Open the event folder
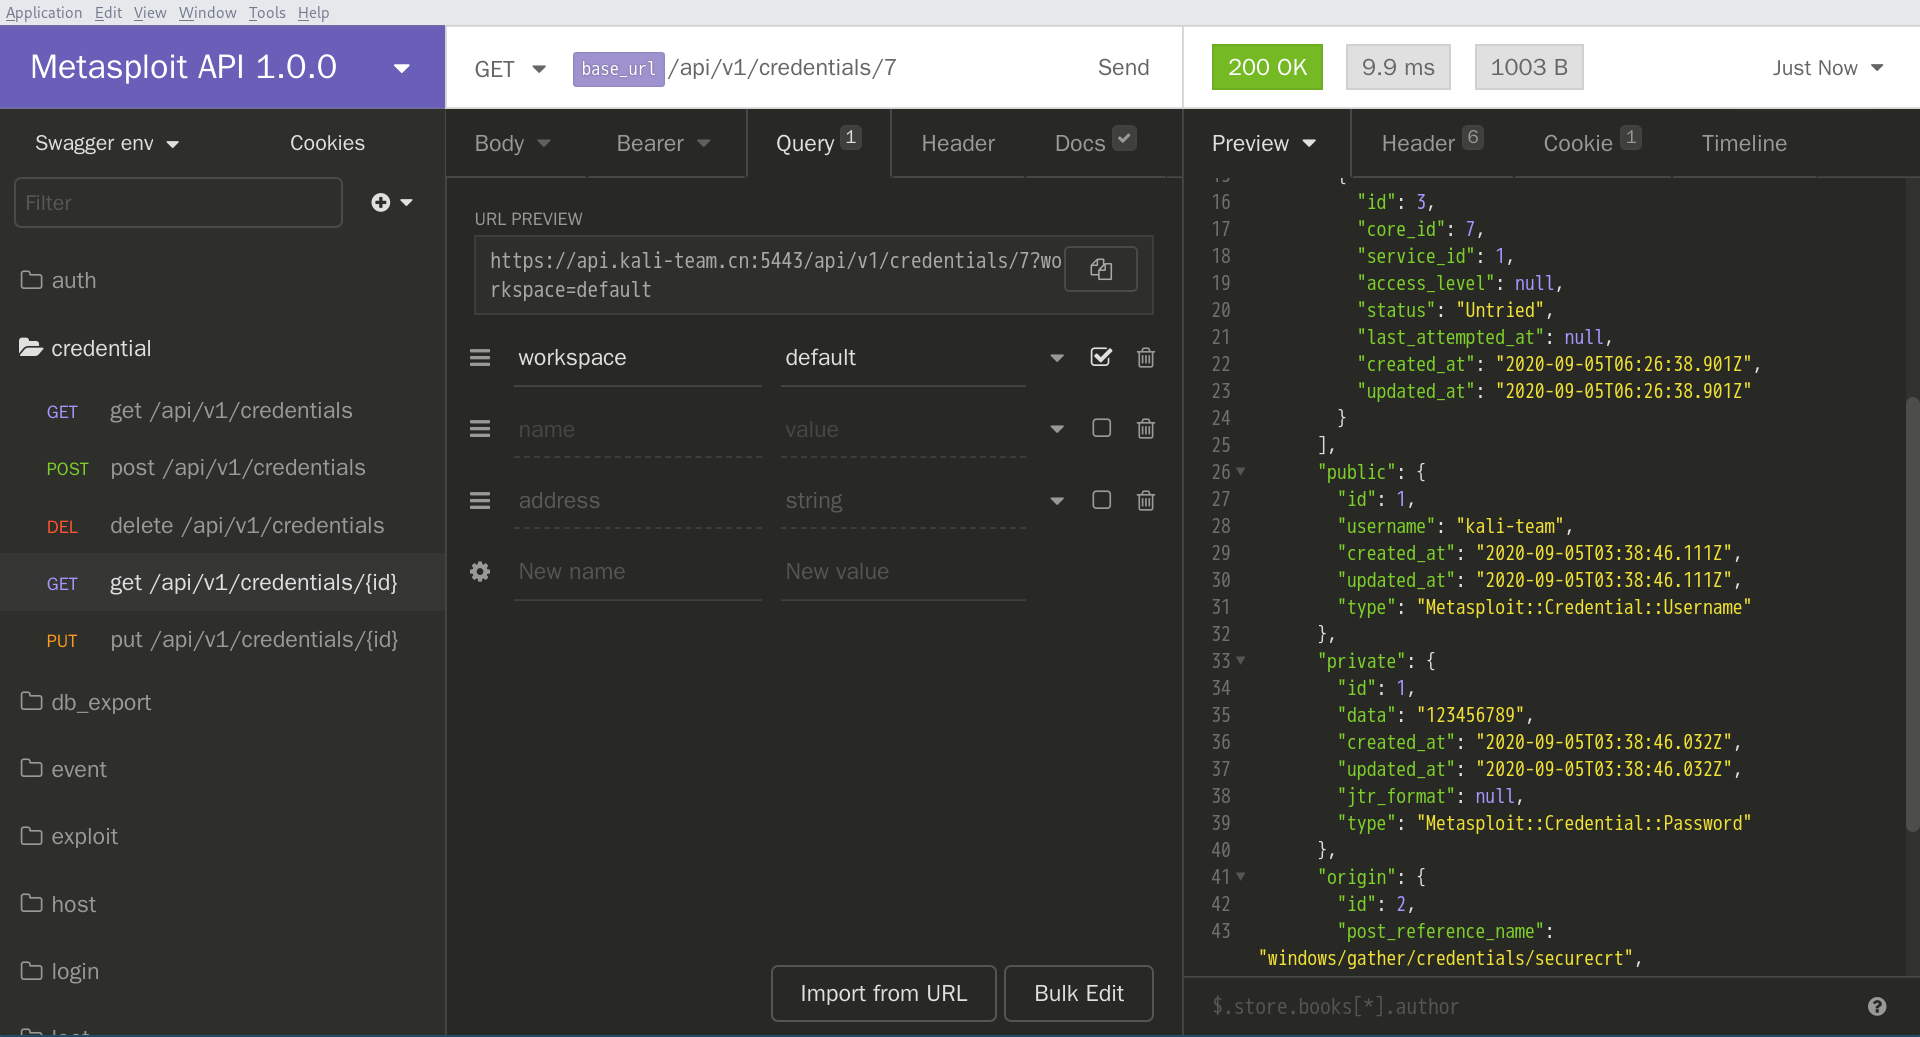This screenshot has width=1920, height=1037. coord(222,769)
